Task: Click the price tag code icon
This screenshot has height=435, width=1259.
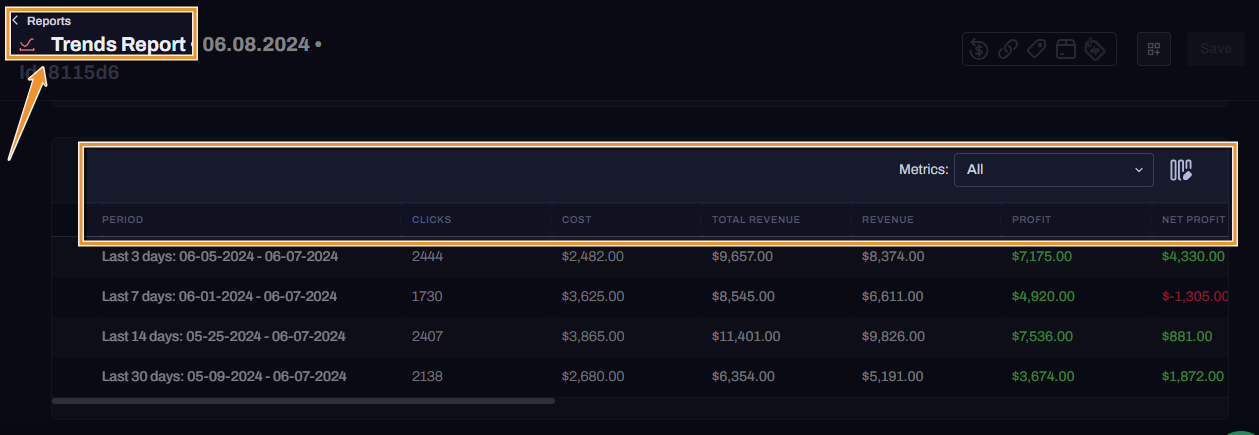Action: [1094, 49]
